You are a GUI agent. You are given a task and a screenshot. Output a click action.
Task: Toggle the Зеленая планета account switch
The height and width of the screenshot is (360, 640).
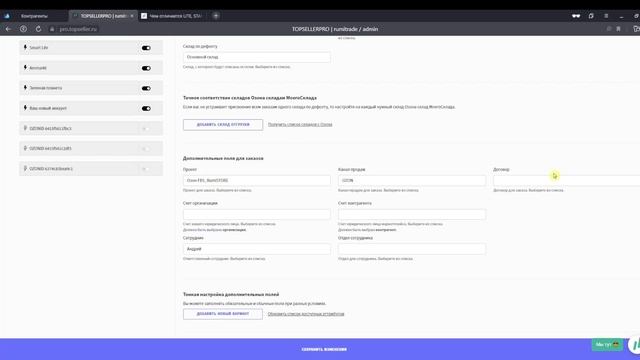(x=146, y=88)
